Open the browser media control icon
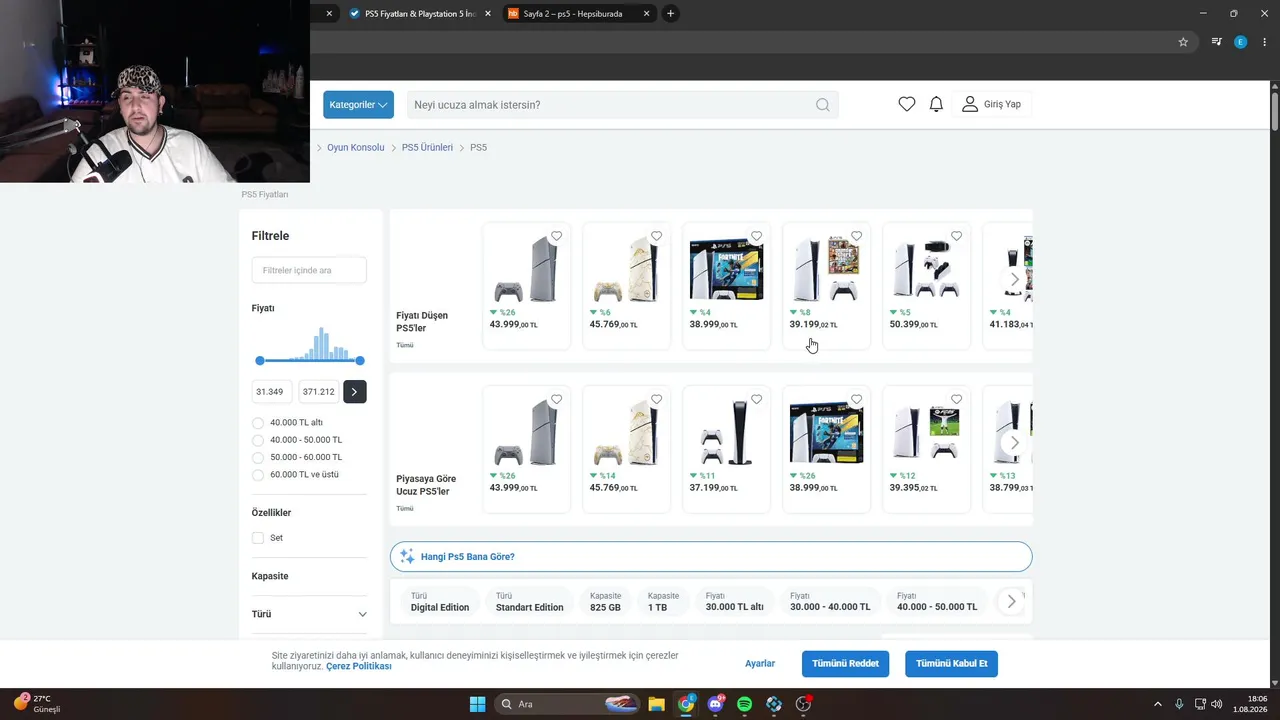 pos(1216,42)
